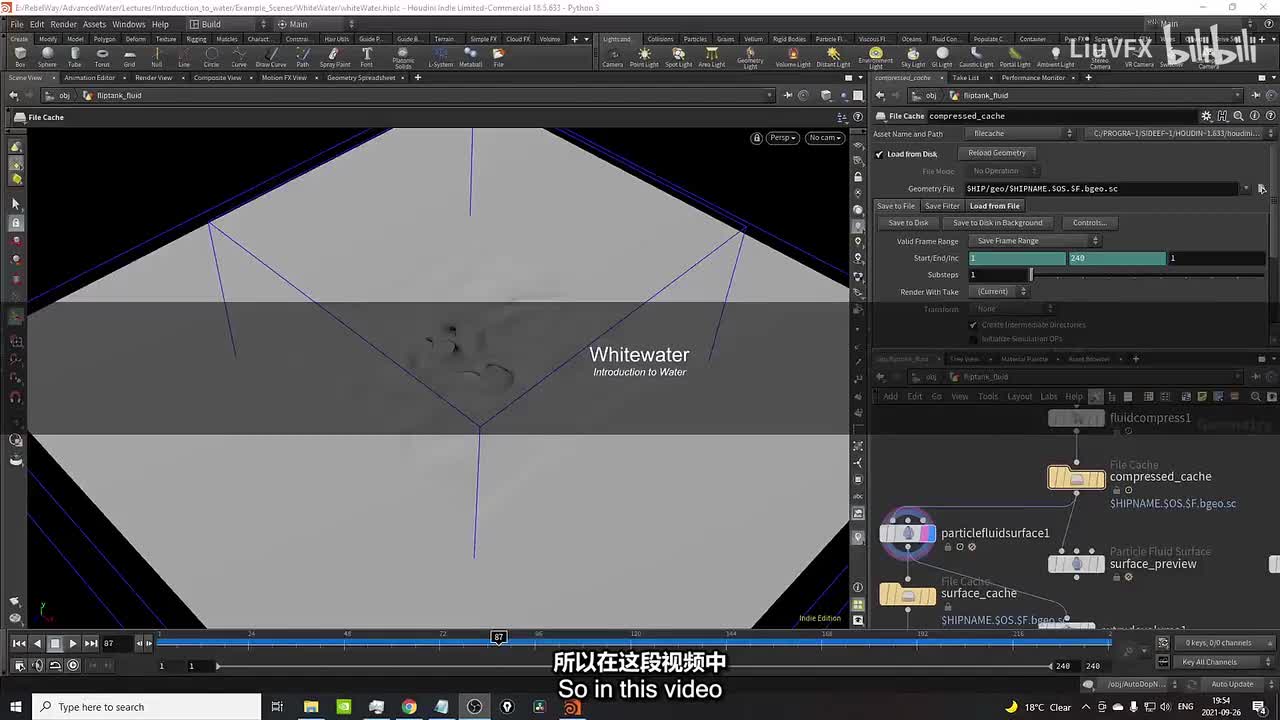The width and height of the screenshot is (1280, 720).
Task: Click the Controls button
Action: (x=1089, y=223)
